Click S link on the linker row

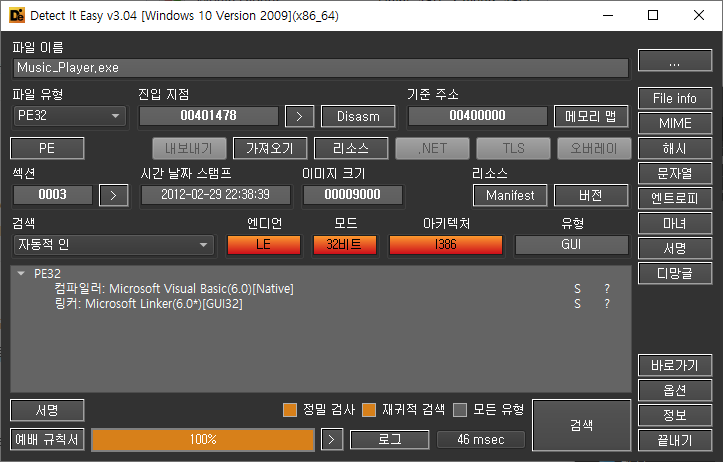(x=577, y=303)
